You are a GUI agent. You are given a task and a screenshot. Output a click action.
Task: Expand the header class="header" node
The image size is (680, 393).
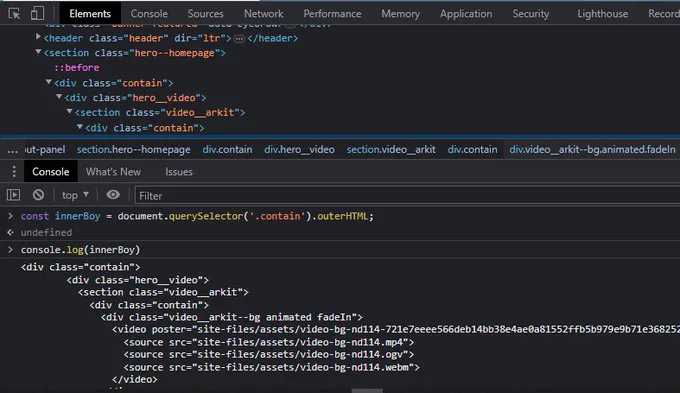coord(38,37)
